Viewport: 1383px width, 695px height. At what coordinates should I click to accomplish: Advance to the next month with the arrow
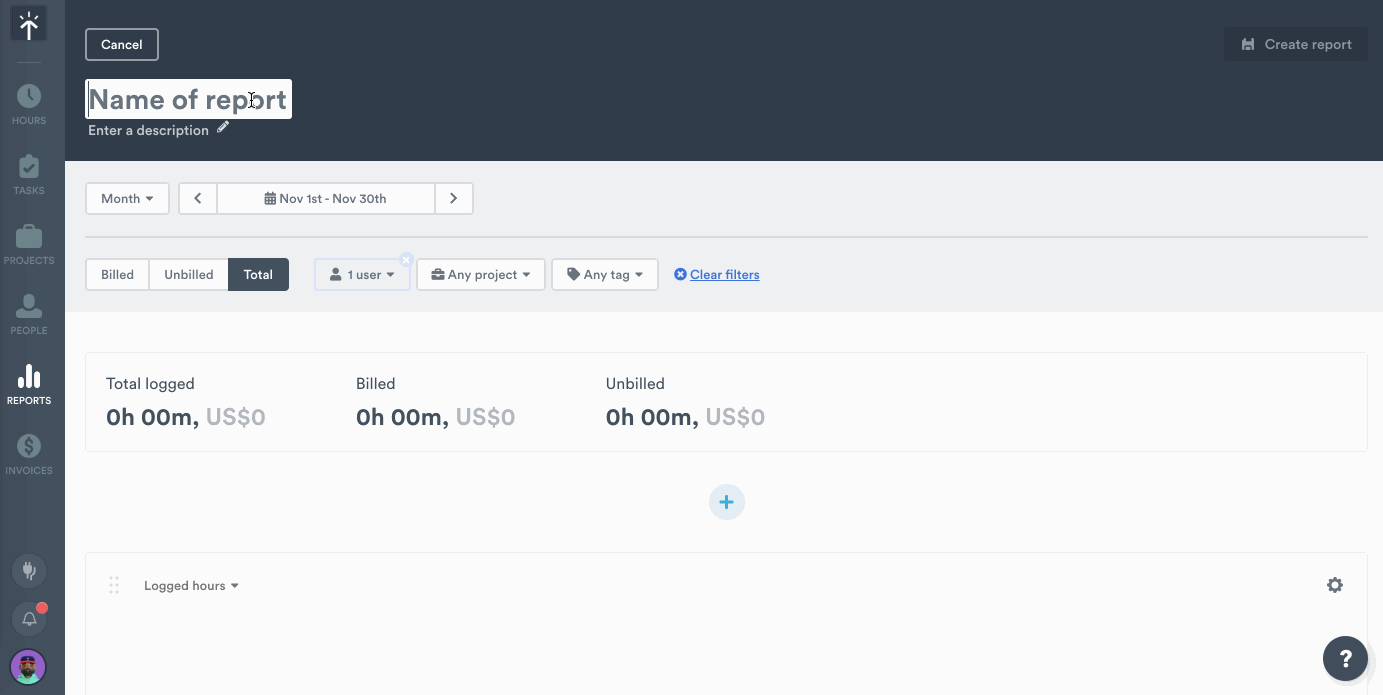click(453, 198)
